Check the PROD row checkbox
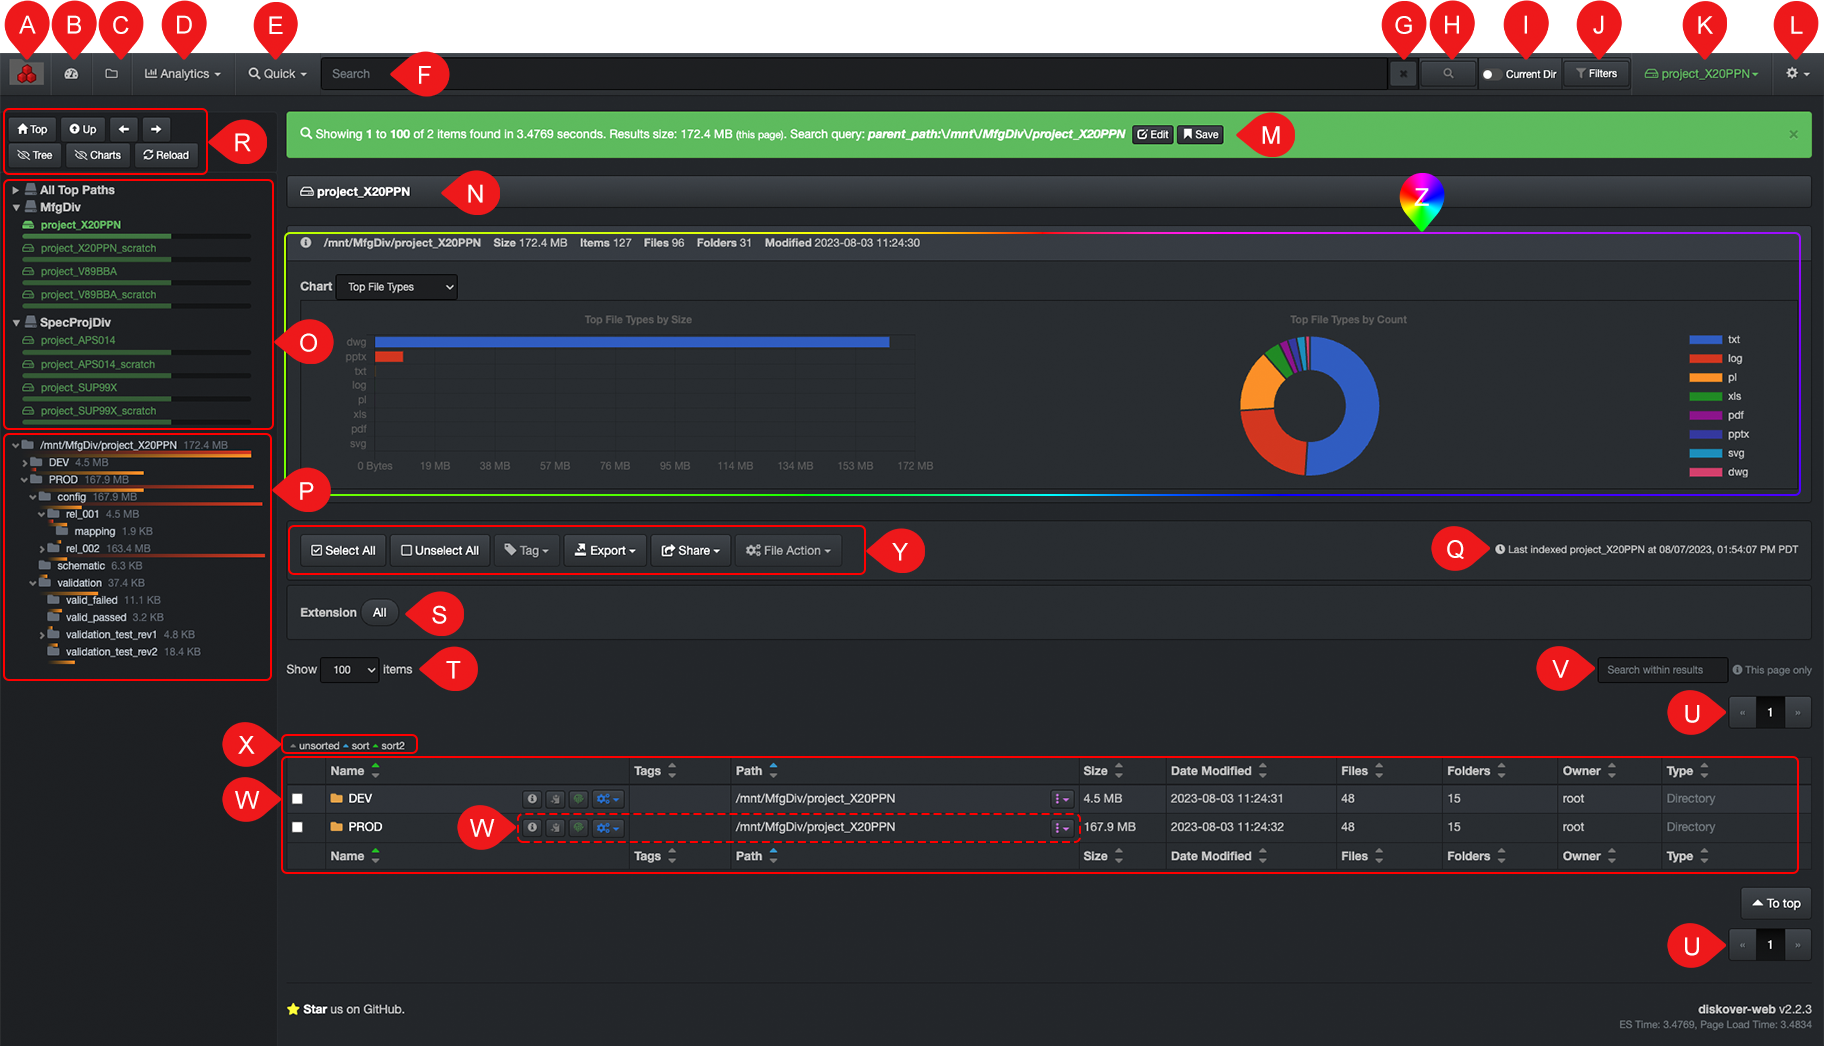The width and height of the screenshot is (1824, 1046). pyautogui.click(x=297, y=827)
